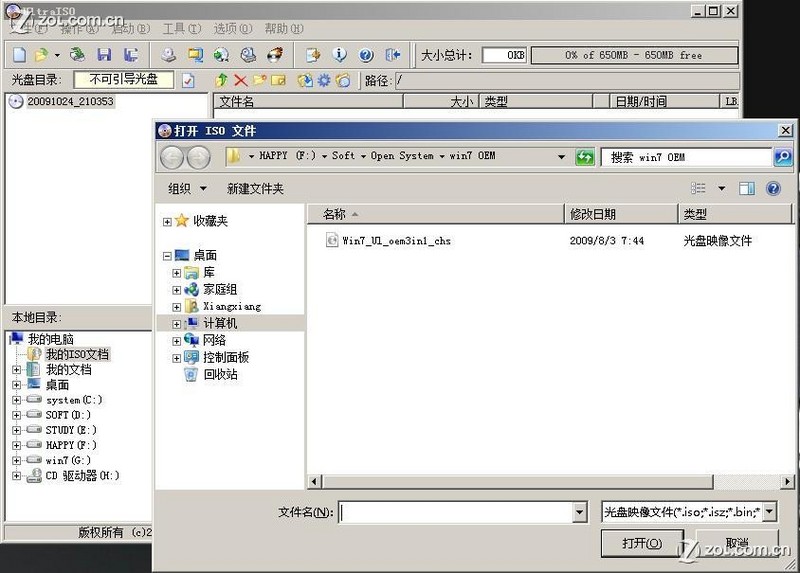Screen dimensions: 800x573
Task: Collapse the 桌面 node in navigation pane
Action: point(167,256)
